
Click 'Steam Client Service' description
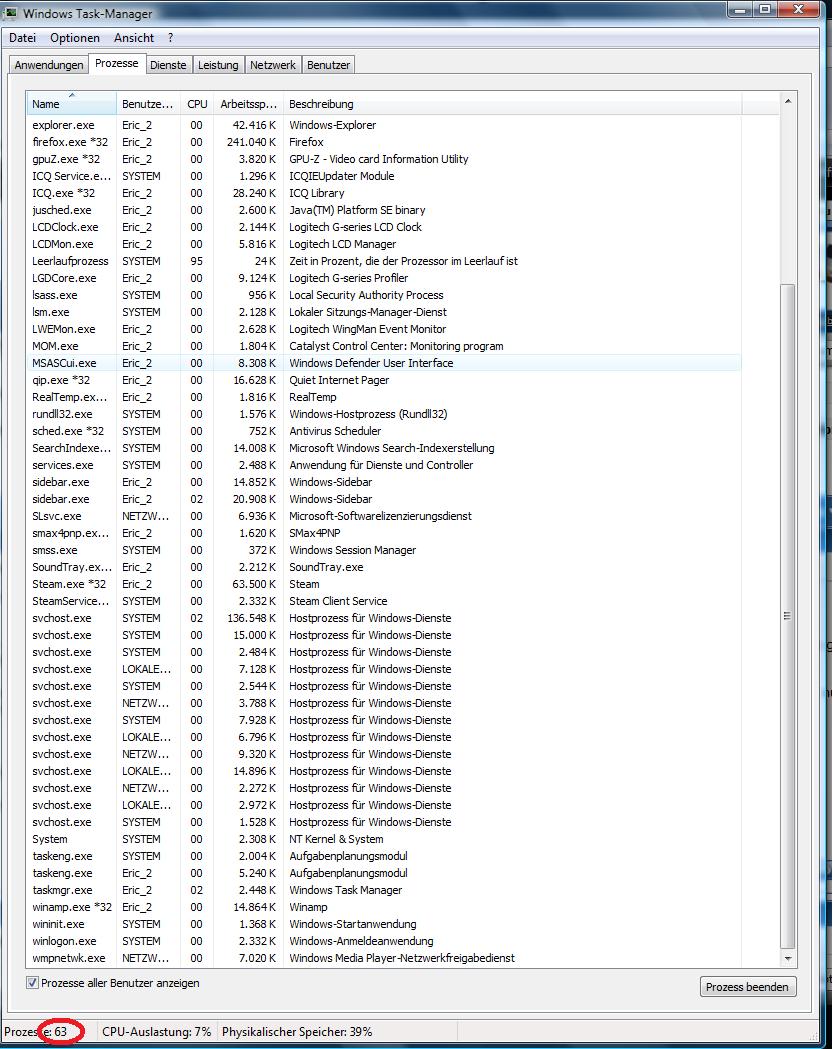(338, 601)
